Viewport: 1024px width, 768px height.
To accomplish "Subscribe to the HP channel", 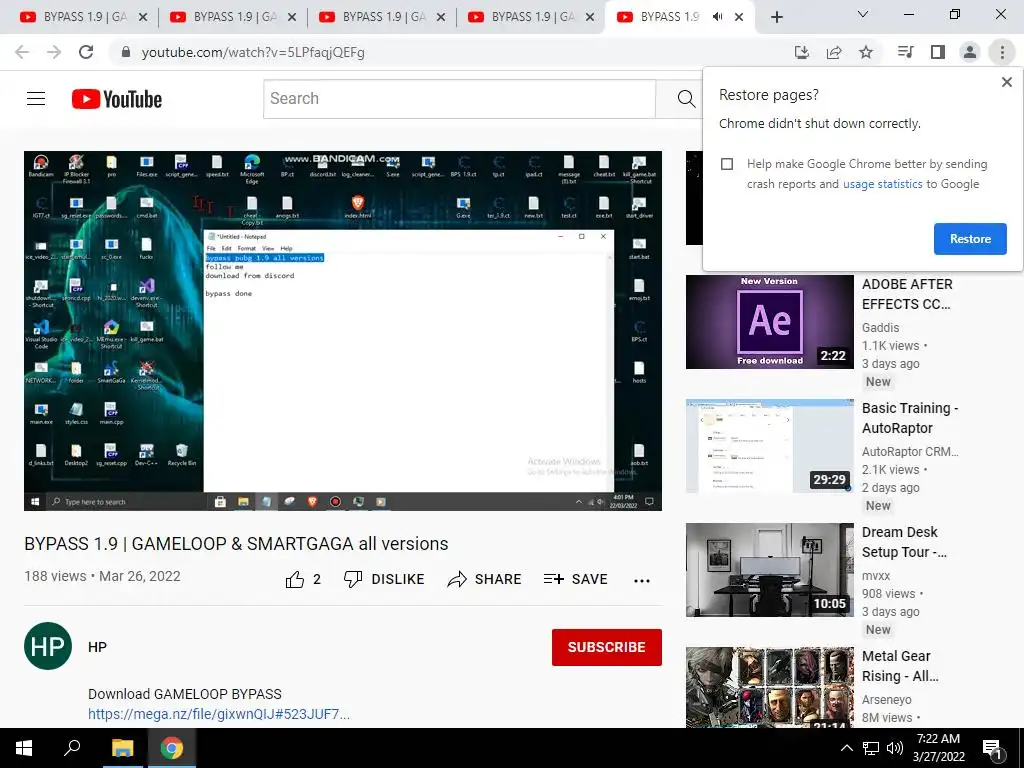I will [x=607, y=647].
